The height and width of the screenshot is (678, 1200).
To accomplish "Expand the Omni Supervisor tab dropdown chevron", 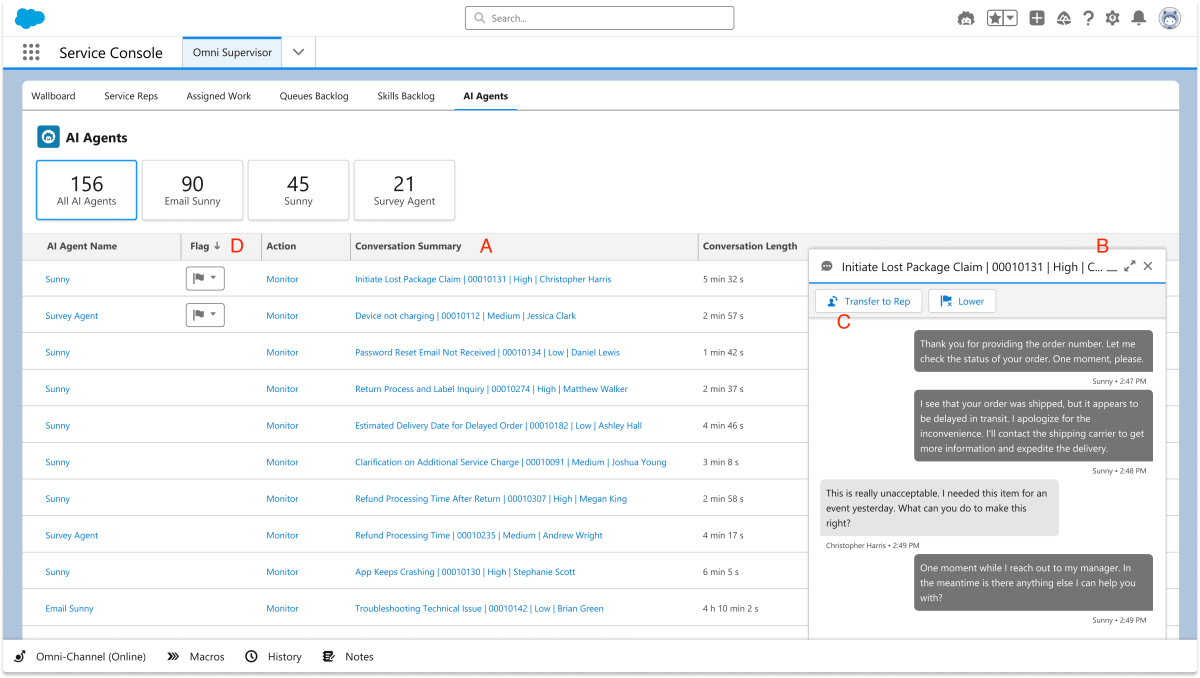I will [x=297, y=52].
